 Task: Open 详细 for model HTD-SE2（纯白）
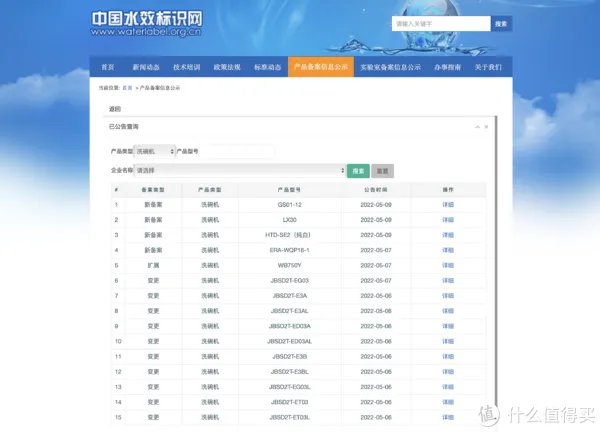tap(448, 235)
